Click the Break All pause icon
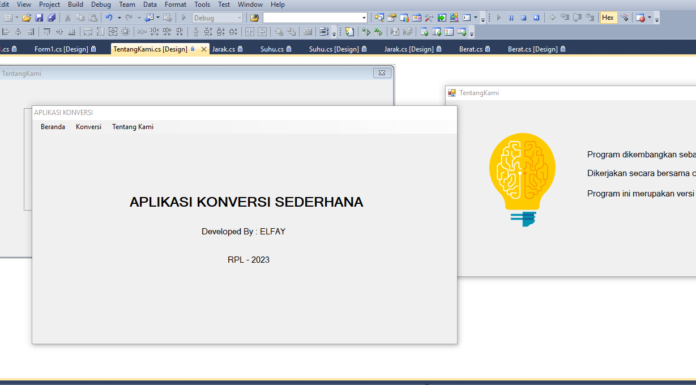The width and height of the screenshot is (696, 385). point(511,18)
